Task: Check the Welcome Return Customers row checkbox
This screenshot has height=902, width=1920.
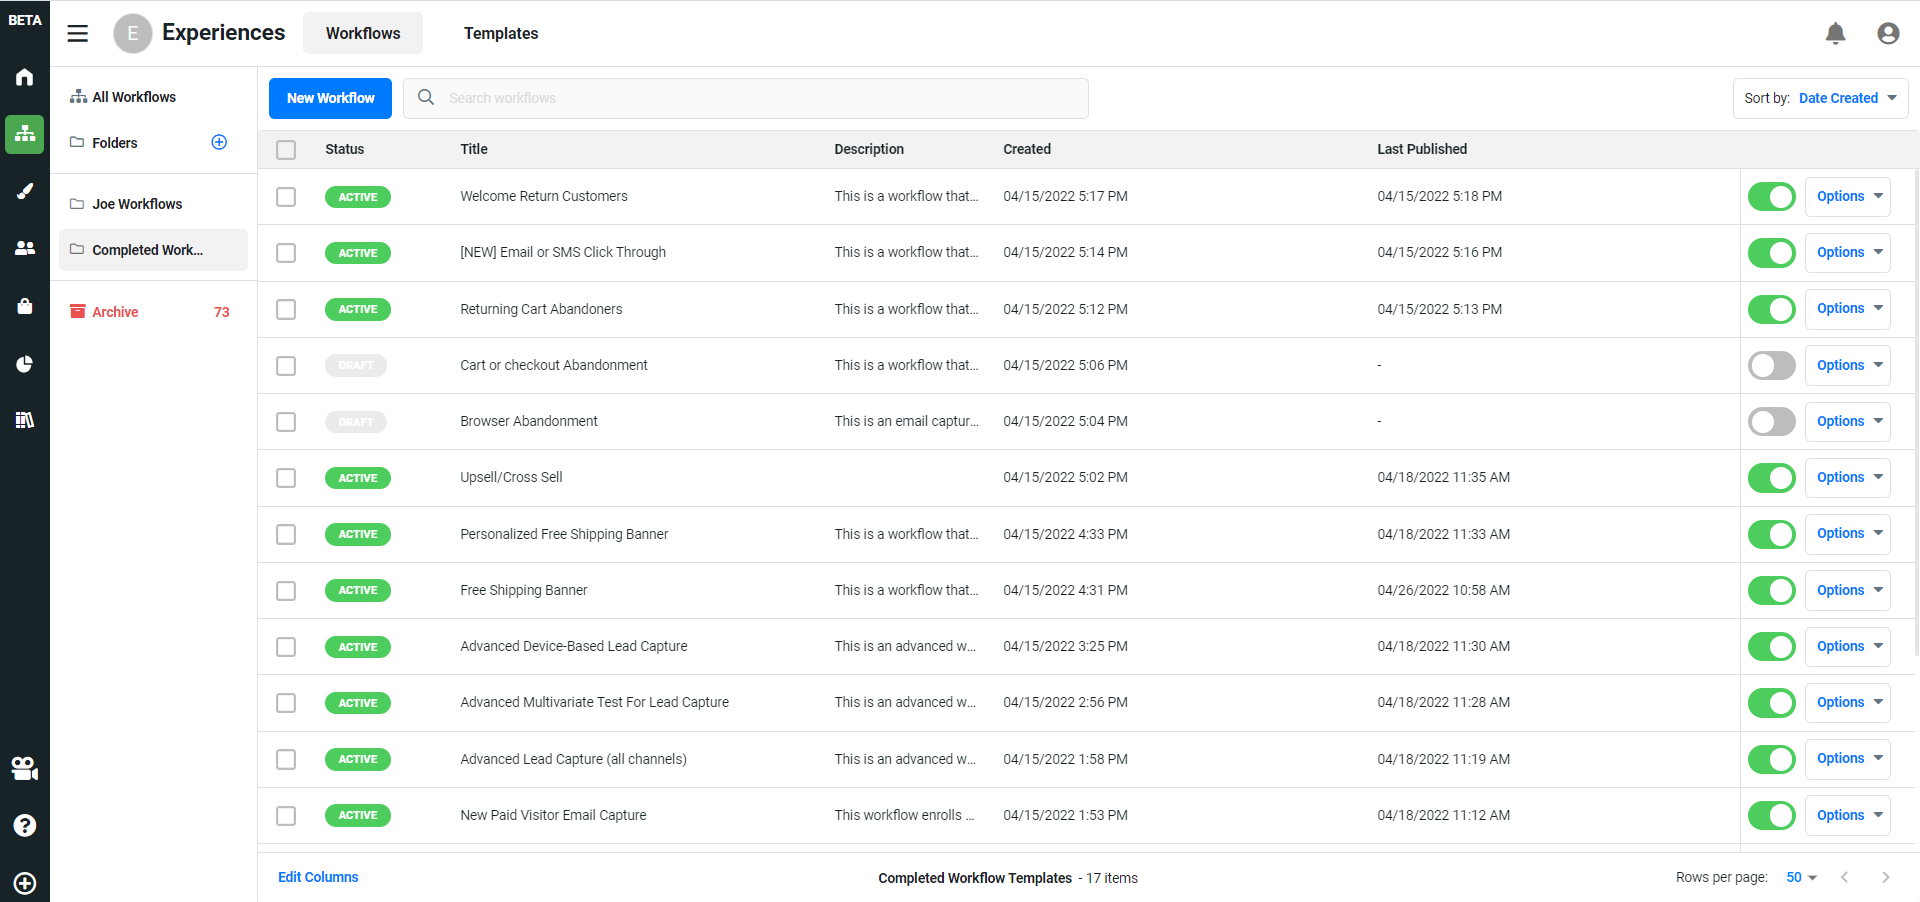Action: click(286, 197)
